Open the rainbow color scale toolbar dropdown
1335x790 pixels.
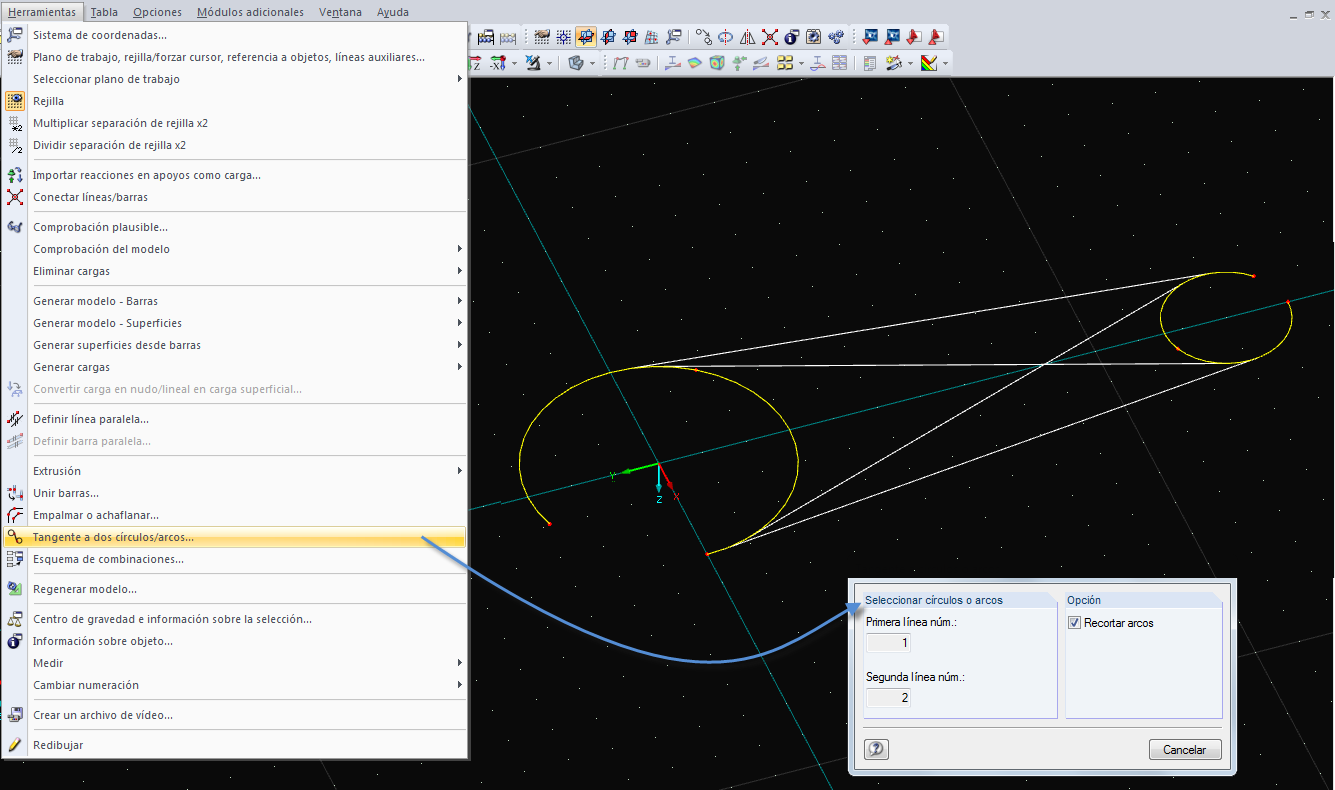tap(945, 63)
